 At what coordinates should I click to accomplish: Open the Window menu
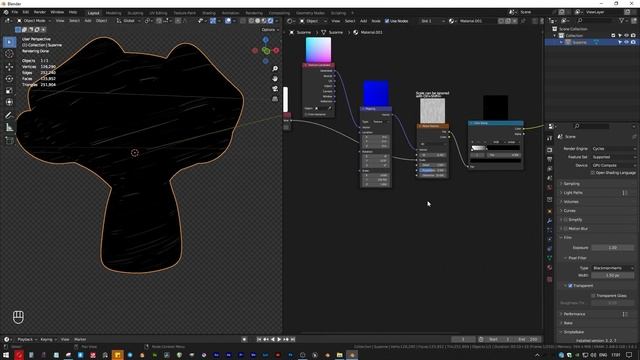point(57,12)
